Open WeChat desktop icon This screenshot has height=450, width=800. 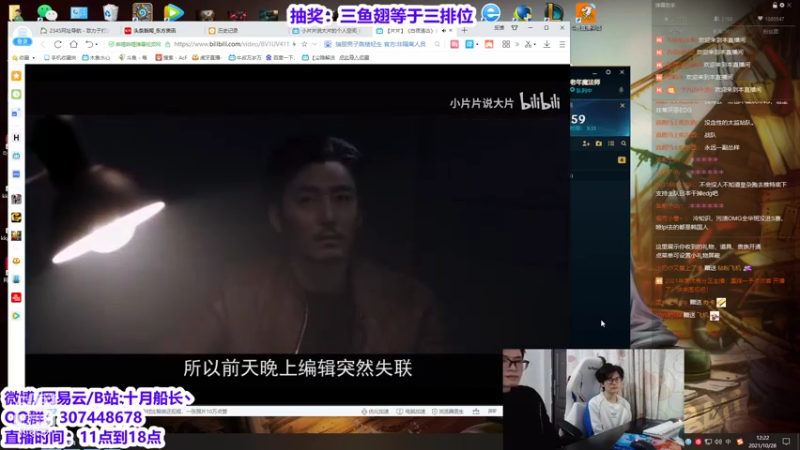(47, 12)
